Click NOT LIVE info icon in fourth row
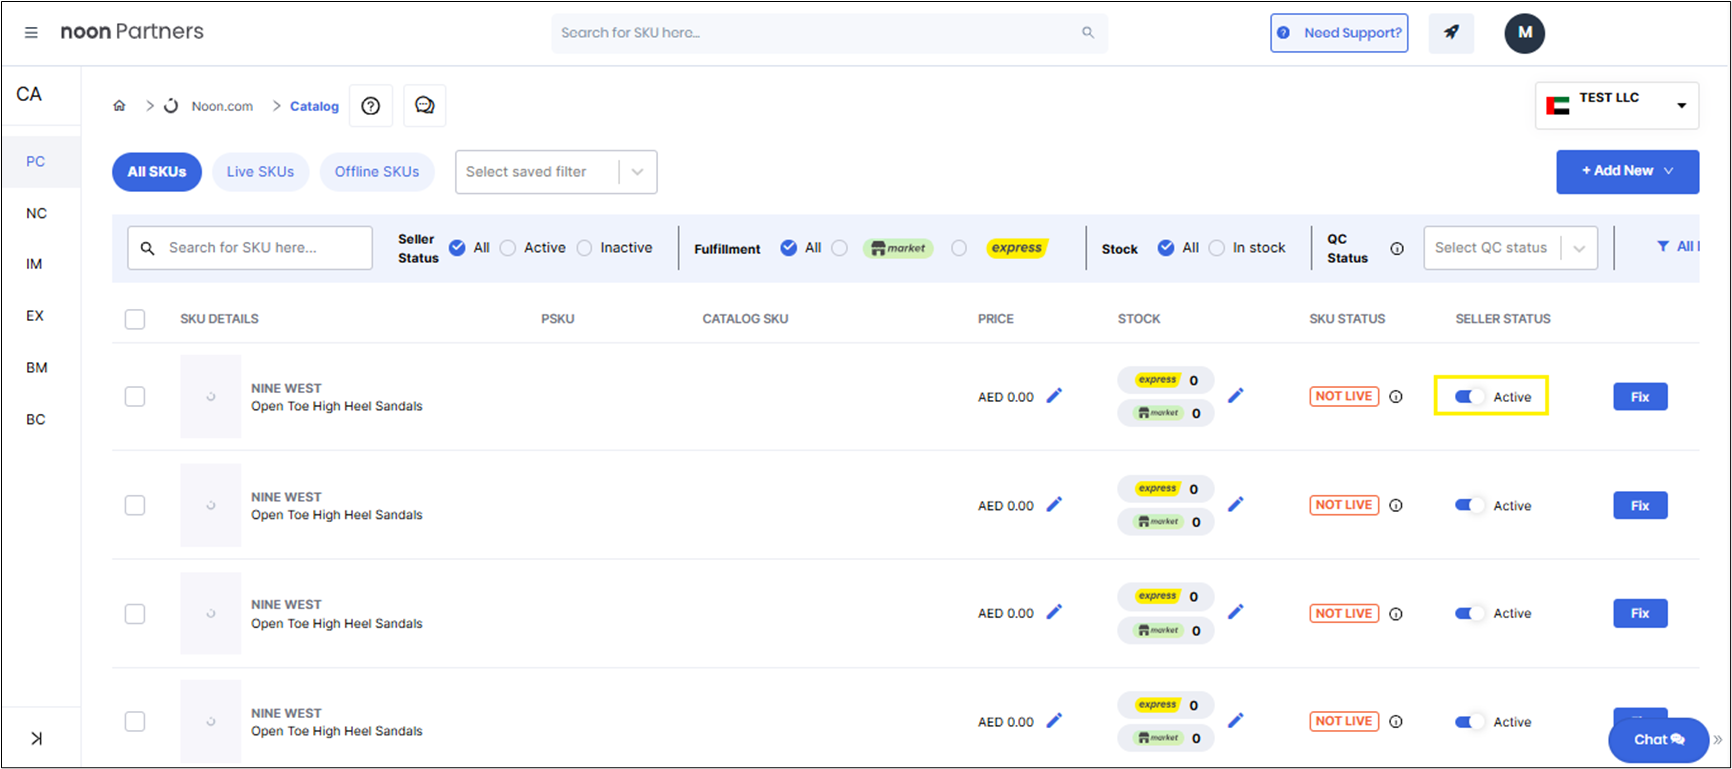This screenshot has height=769, width=1732. click(1396, 722)
